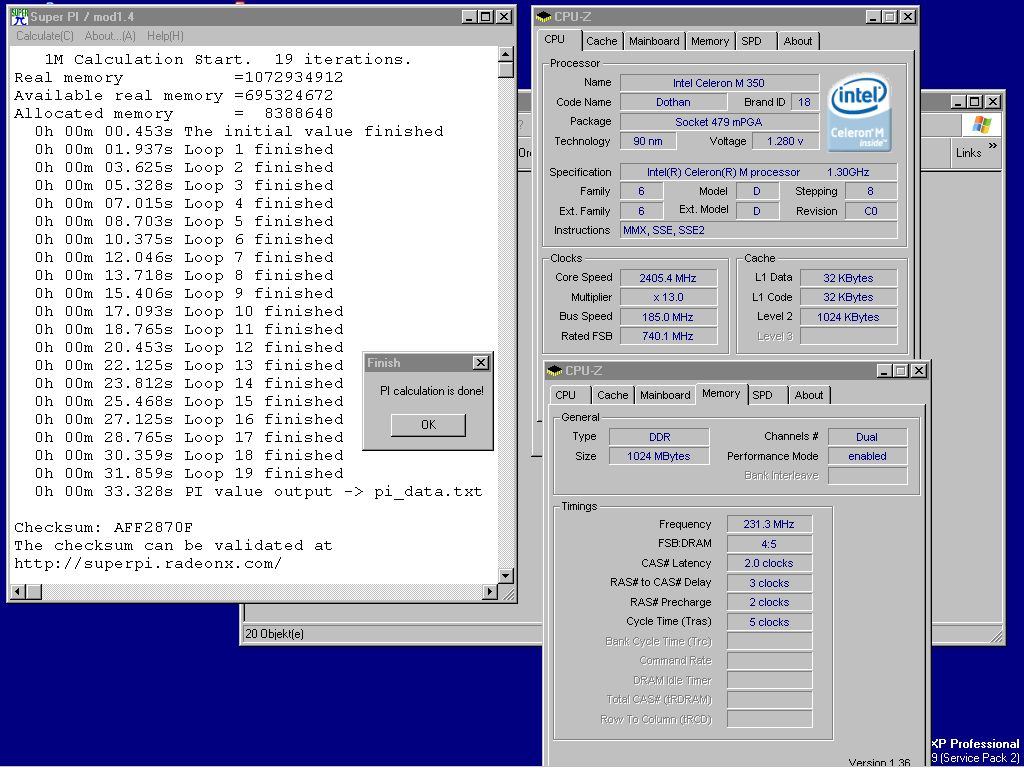Click the Intel Celeron M logo
1024x768 pixels.
857,112
